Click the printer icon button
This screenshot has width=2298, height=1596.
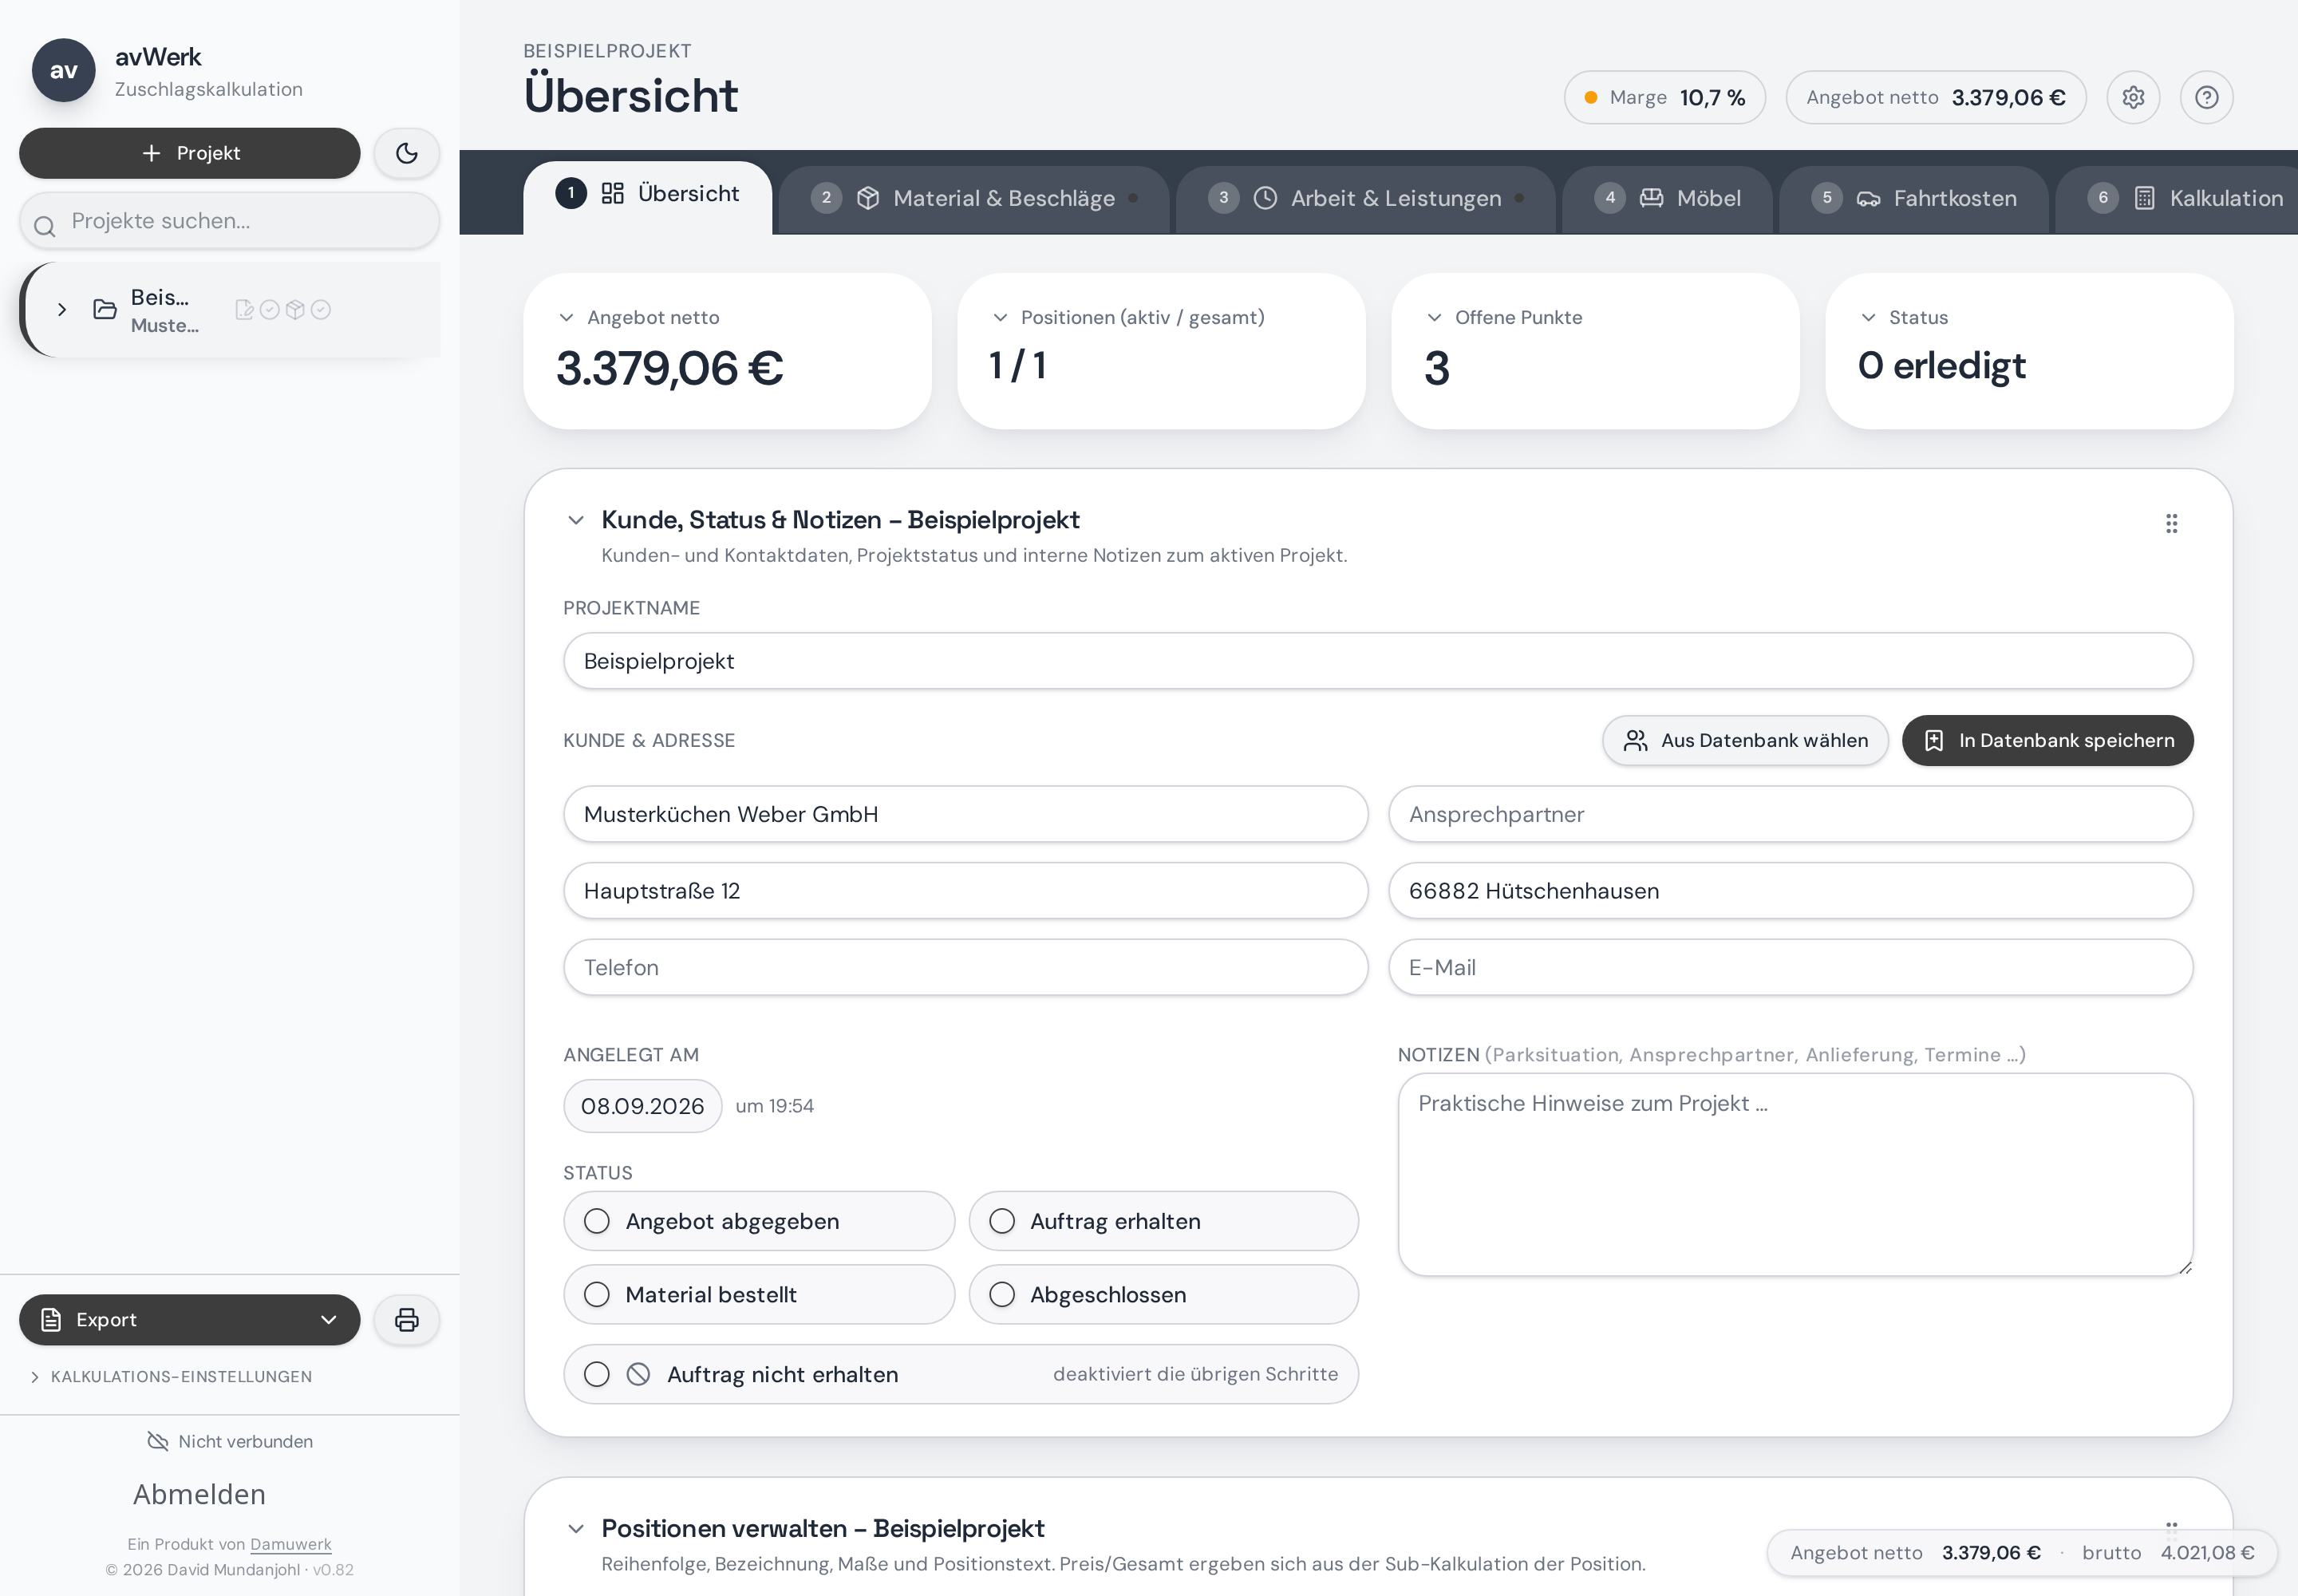tap(406, 1319)
